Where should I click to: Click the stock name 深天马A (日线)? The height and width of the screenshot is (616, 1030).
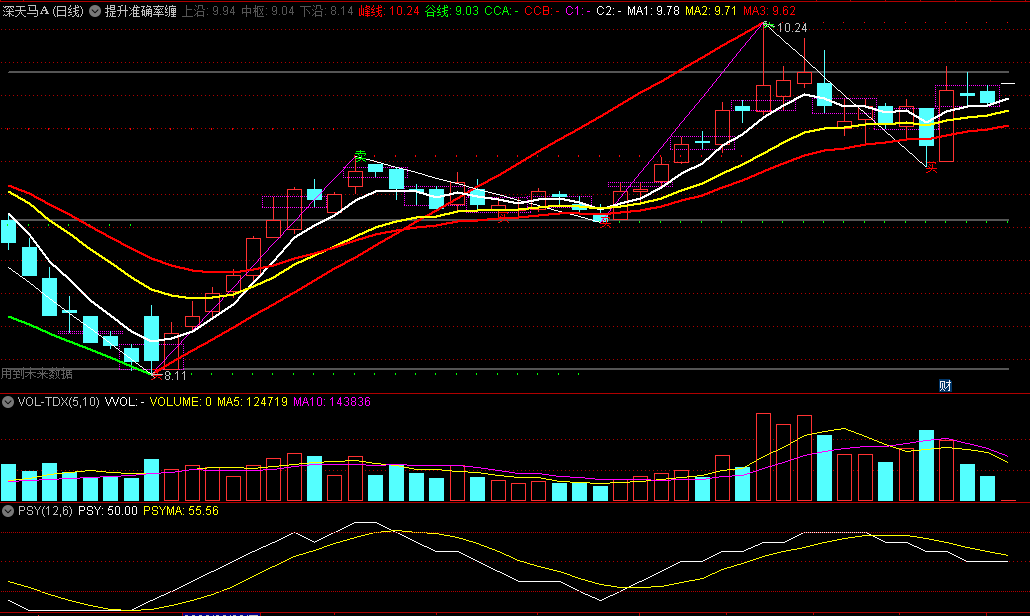pos(43,11)
